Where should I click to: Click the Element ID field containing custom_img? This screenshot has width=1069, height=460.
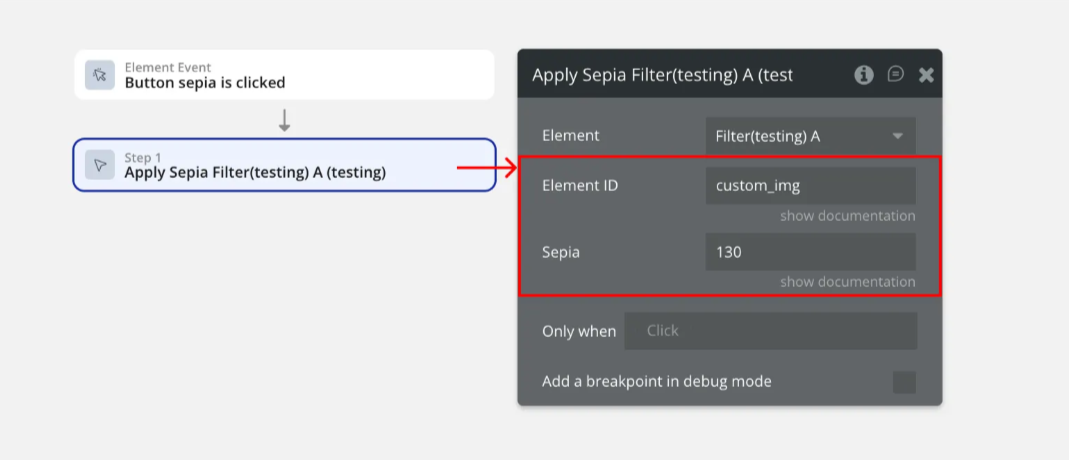pyautogui.click(x=810, y=185)
